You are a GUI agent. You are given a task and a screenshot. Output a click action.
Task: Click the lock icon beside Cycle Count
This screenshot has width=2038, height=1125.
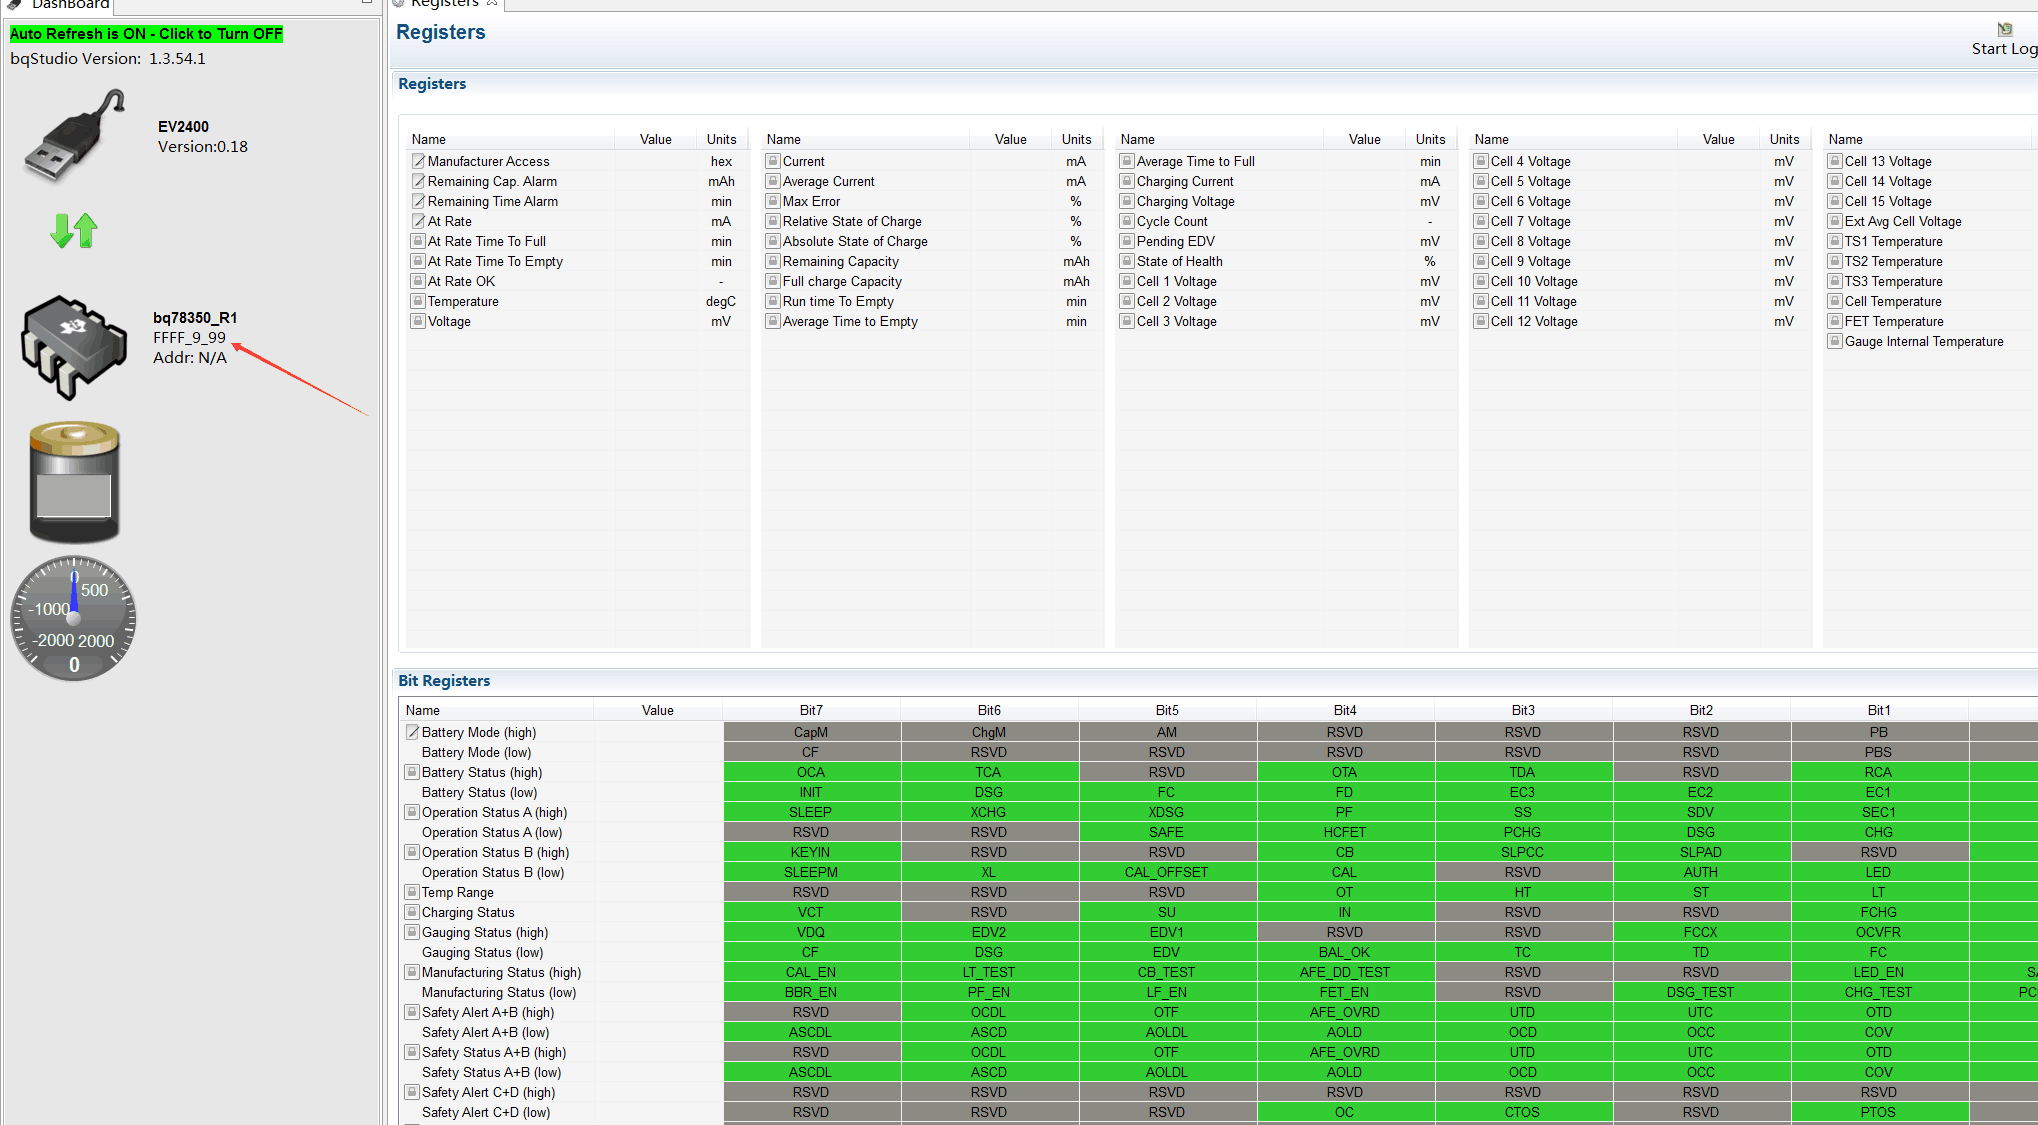click(1127, 221)
